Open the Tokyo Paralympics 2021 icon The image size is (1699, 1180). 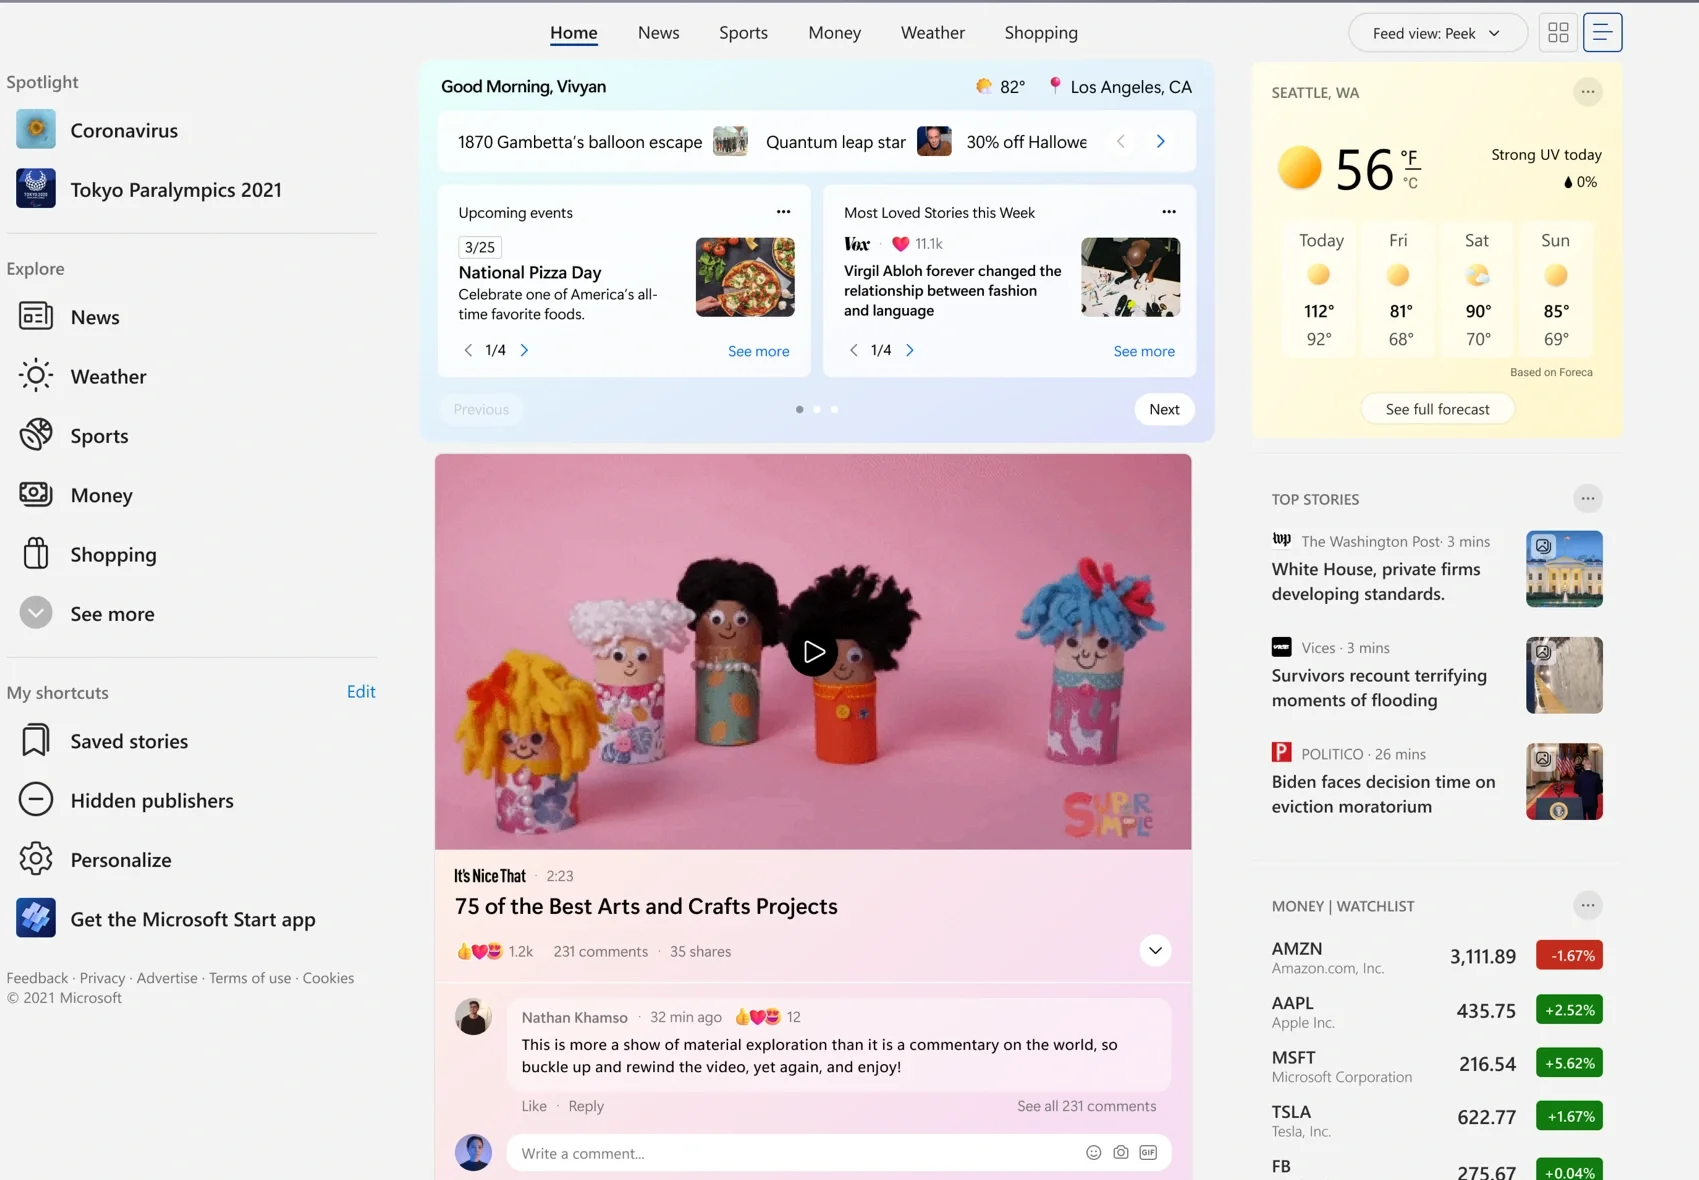click(x=36, y=188)
